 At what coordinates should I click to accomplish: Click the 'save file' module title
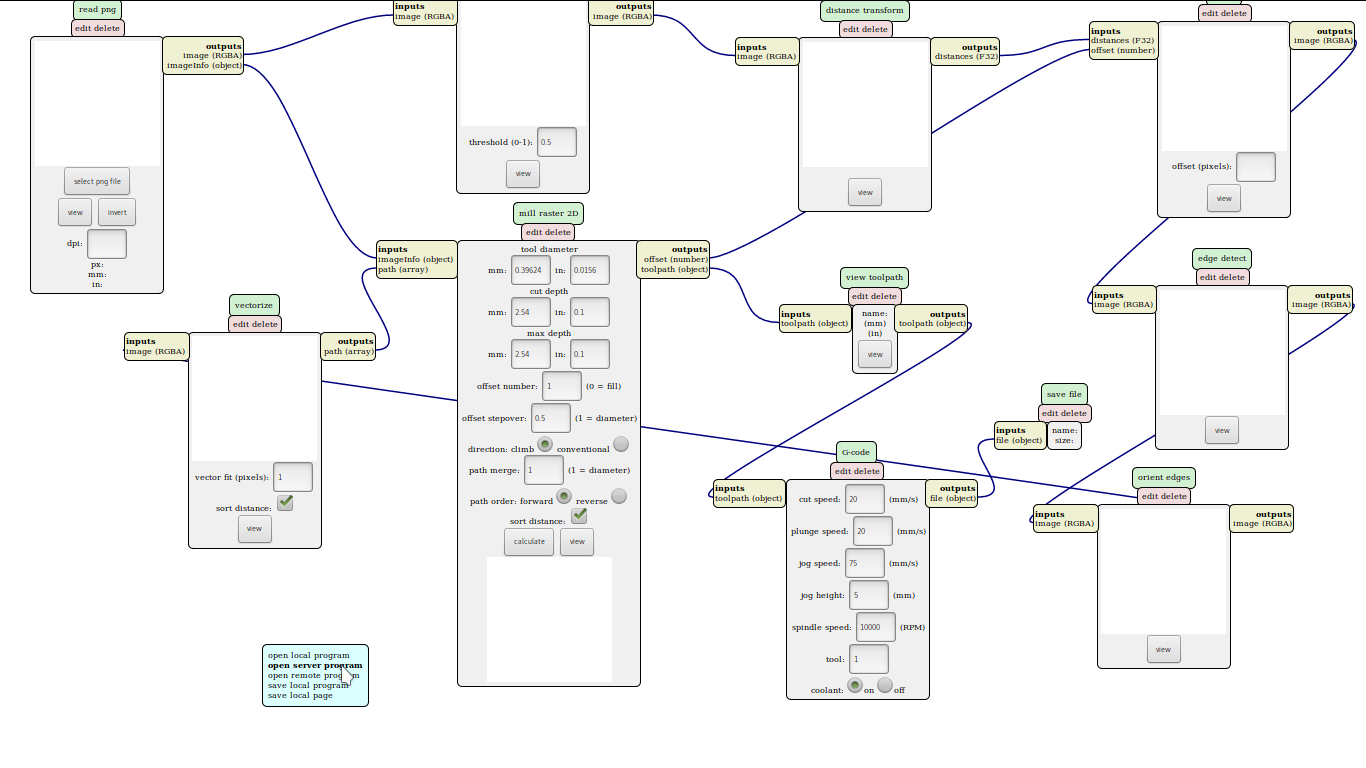(1064, 395)
